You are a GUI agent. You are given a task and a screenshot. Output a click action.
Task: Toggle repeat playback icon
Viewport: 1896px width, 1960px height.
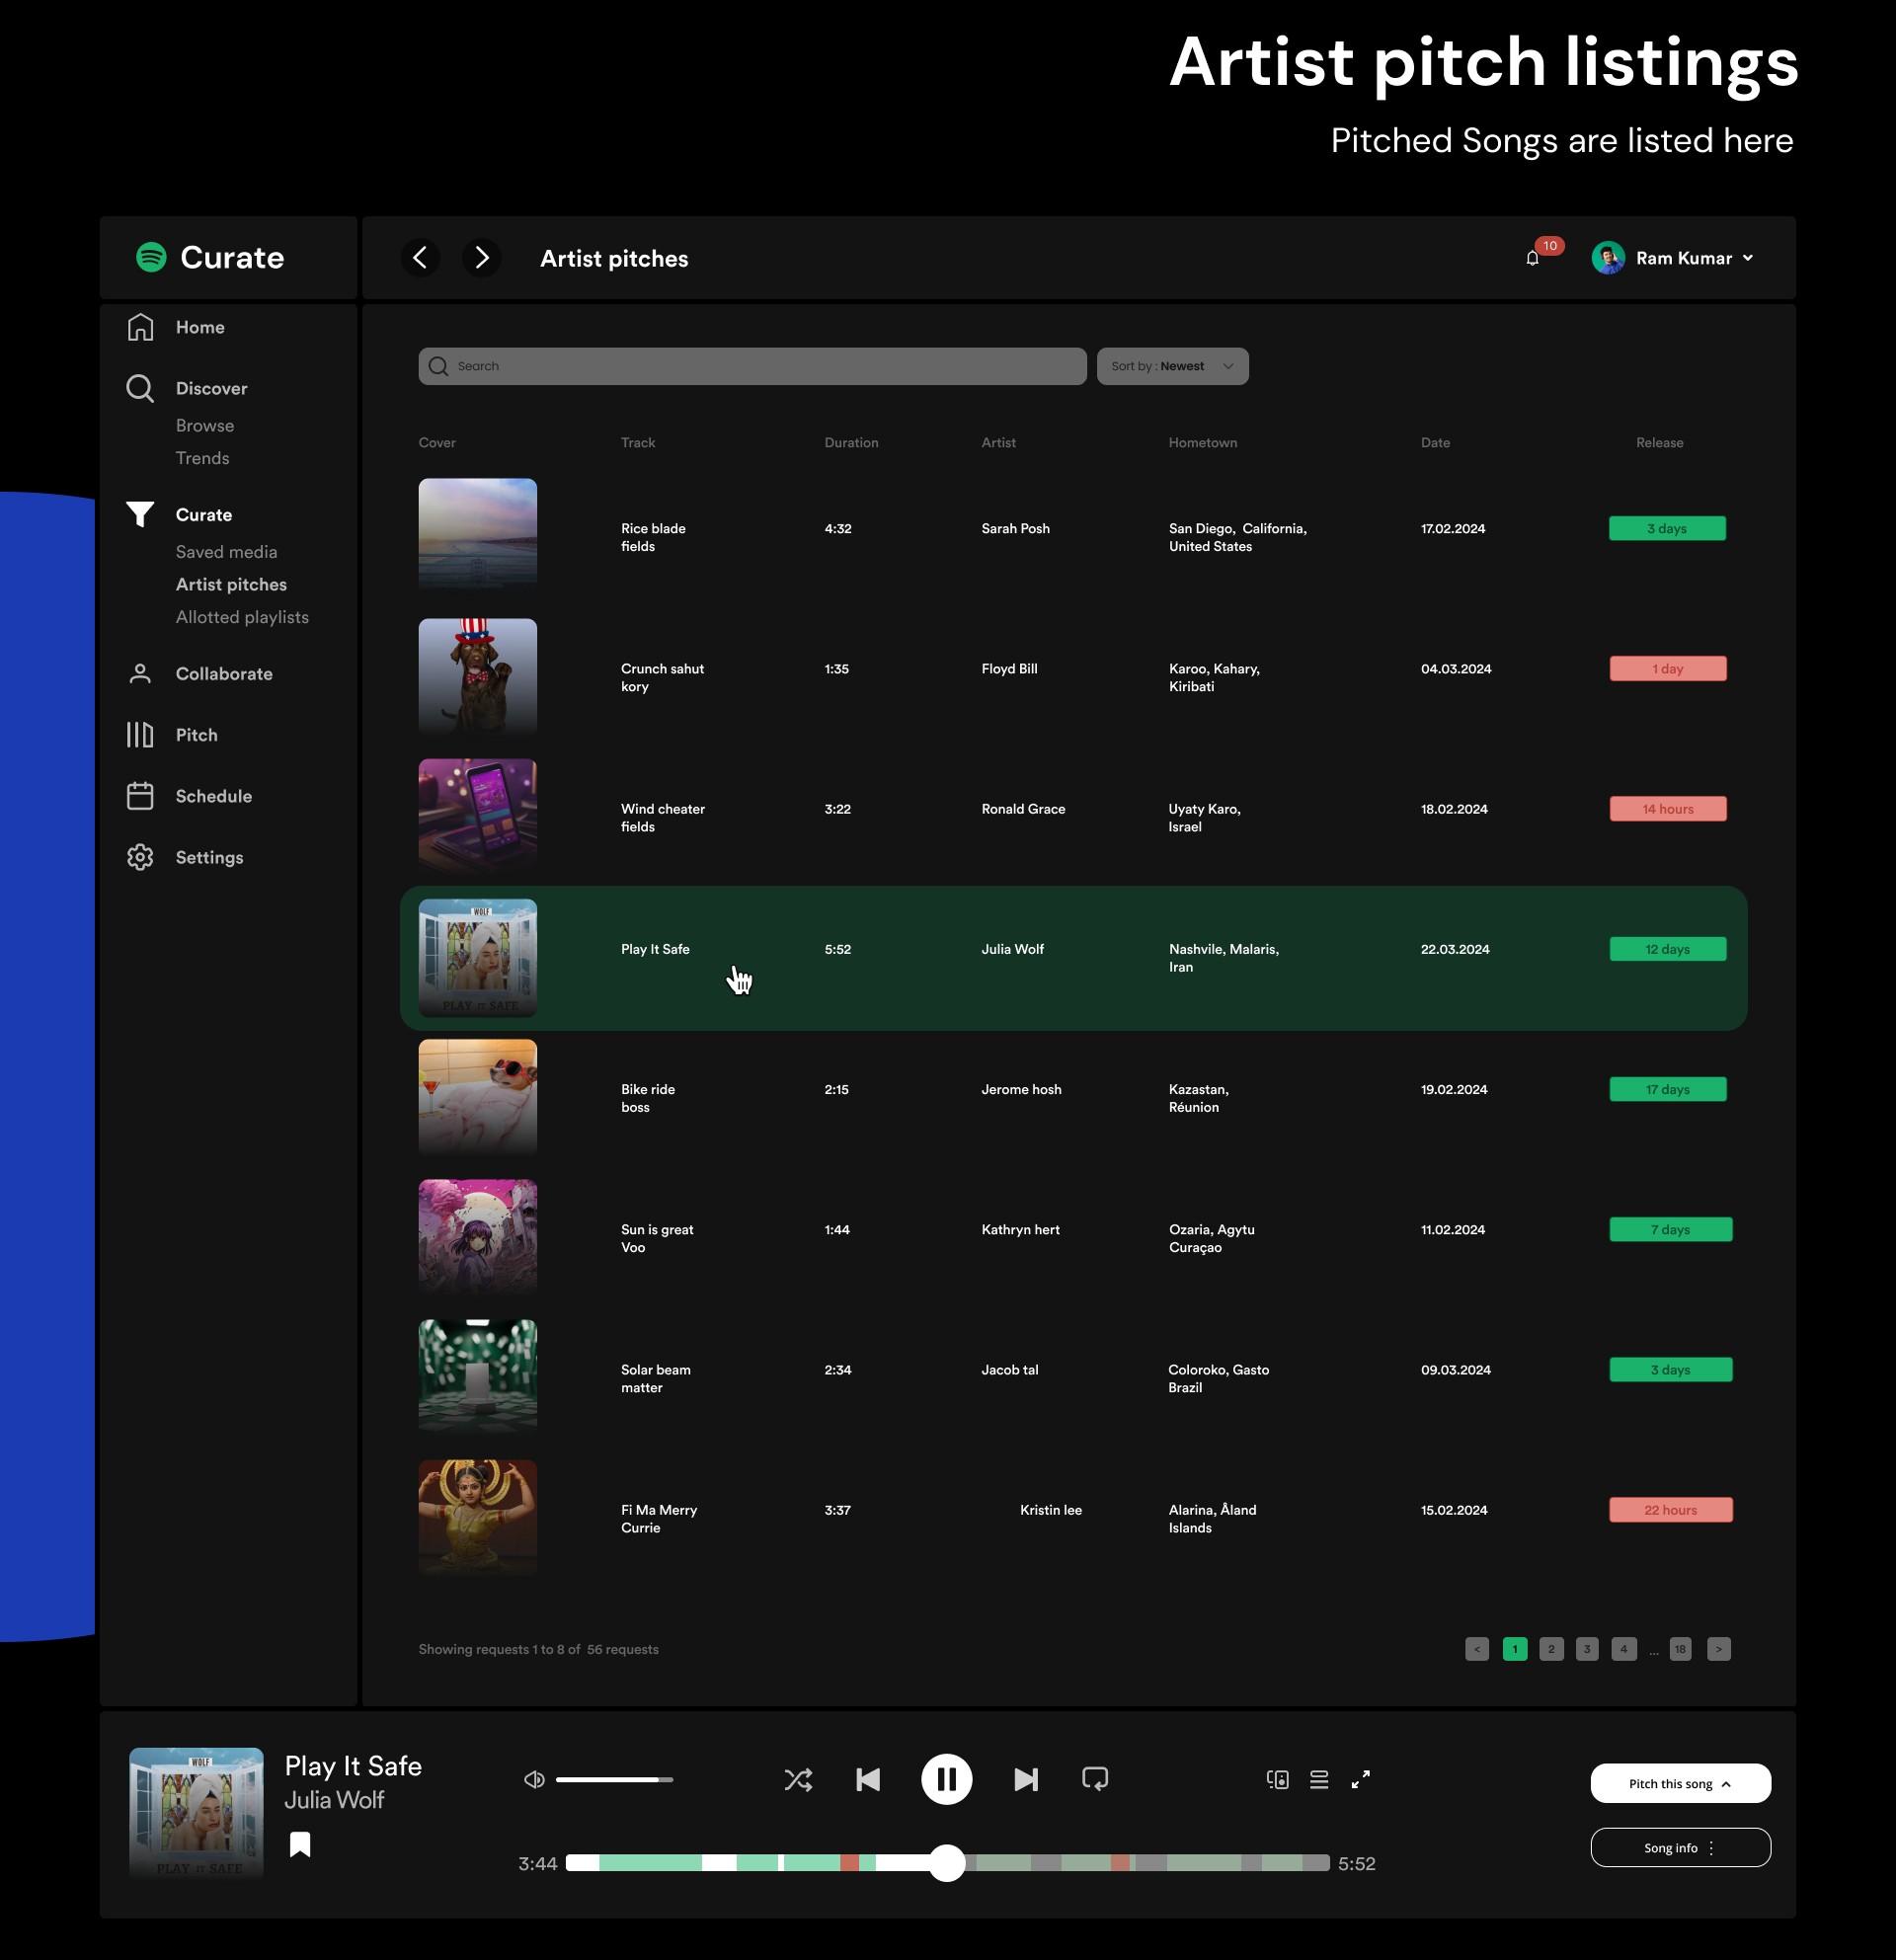[x=1095, y=1779]
